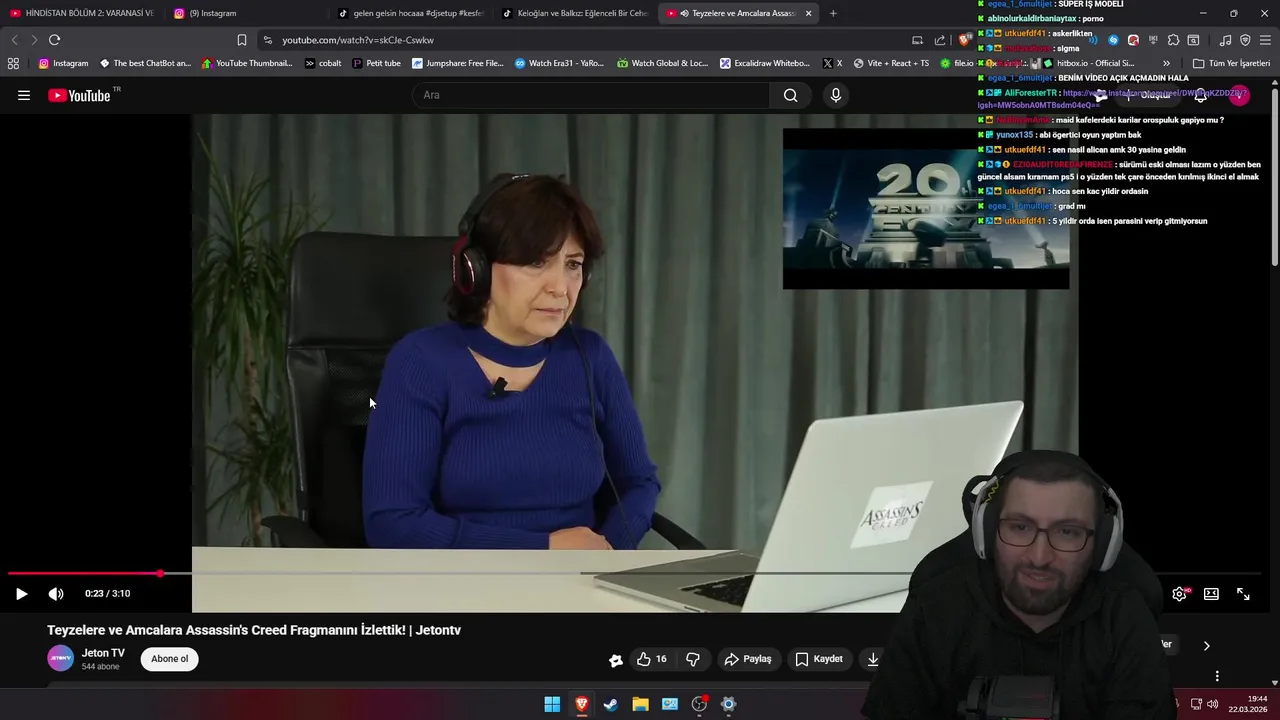Open the Jumpshare Free File bookmark
This screenshot has width=1280, height=720.
tap(458, 63)
